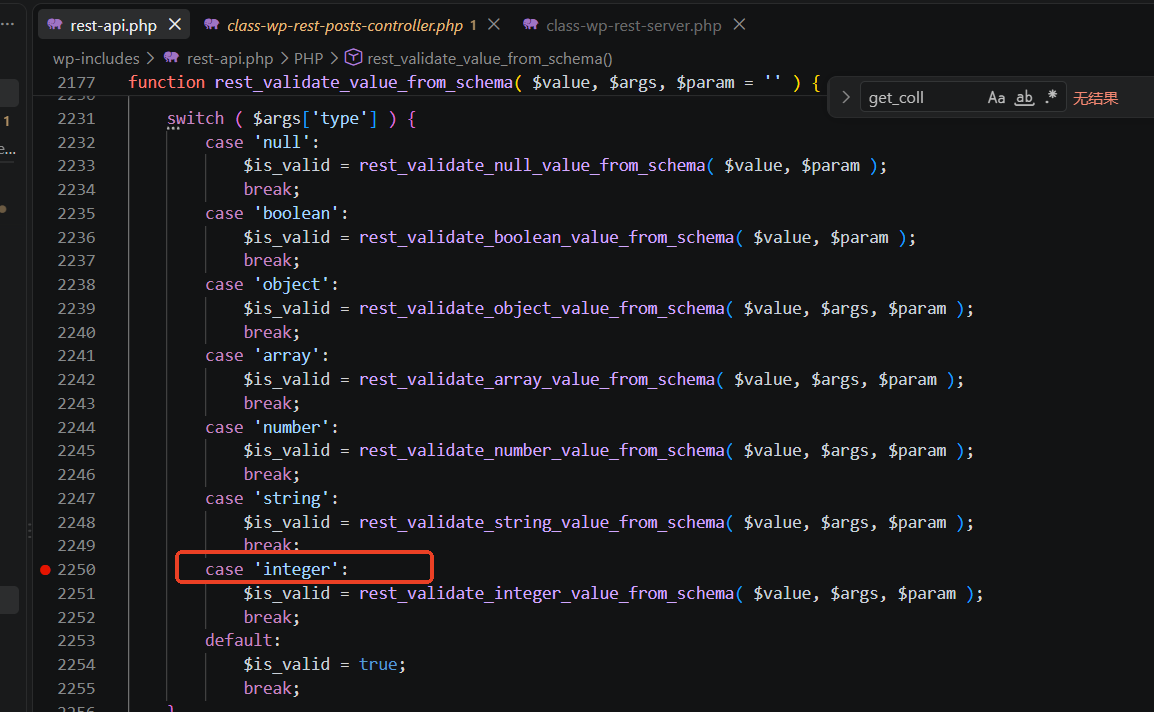
Task: Click rest_validate_array_value_from_schema call
Action: click(537, 380)
